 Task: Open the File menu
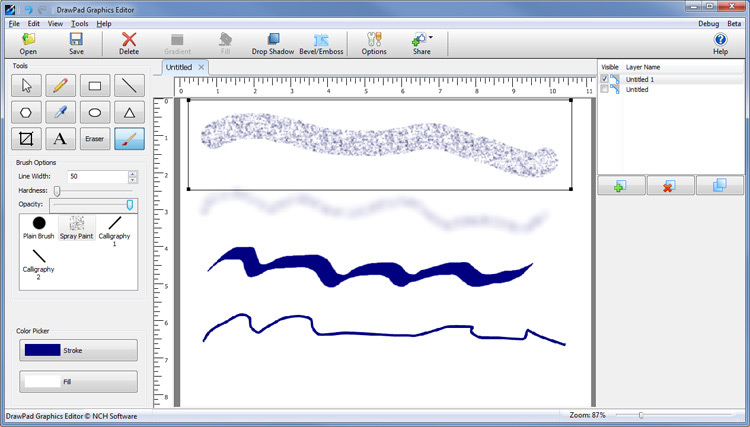point(14,23)
